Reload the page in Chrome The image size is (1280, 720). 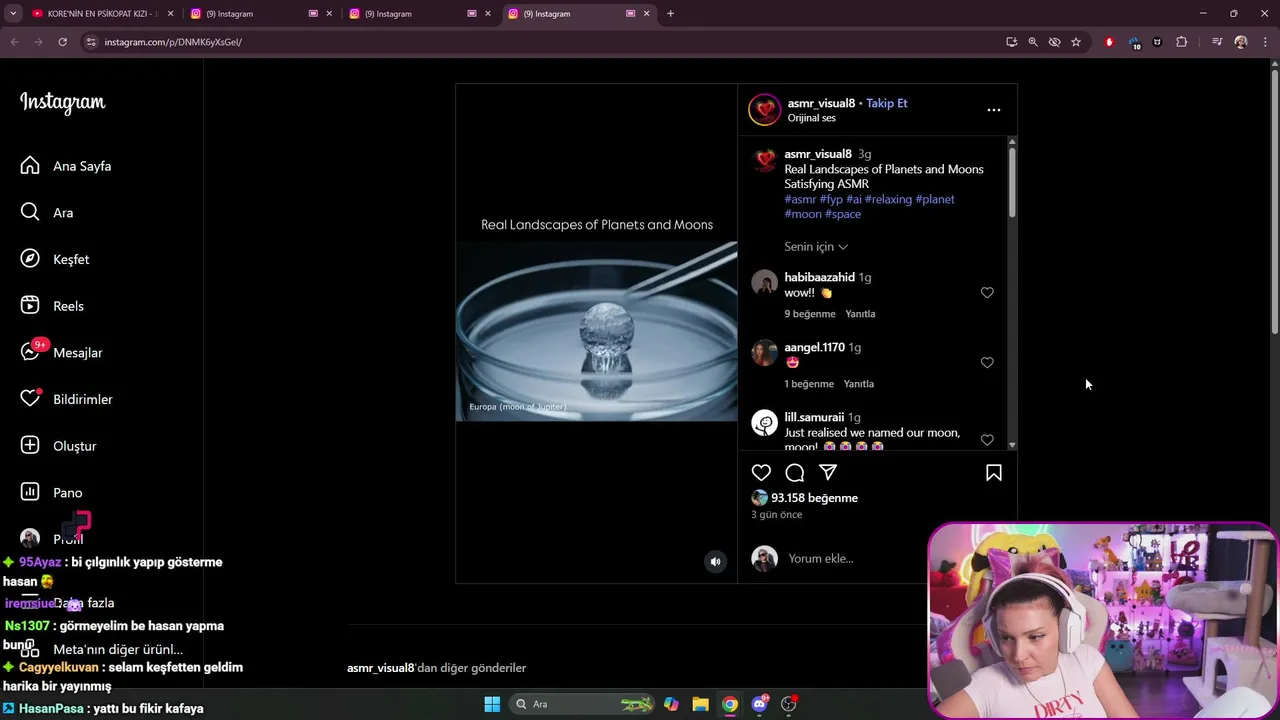62,42
